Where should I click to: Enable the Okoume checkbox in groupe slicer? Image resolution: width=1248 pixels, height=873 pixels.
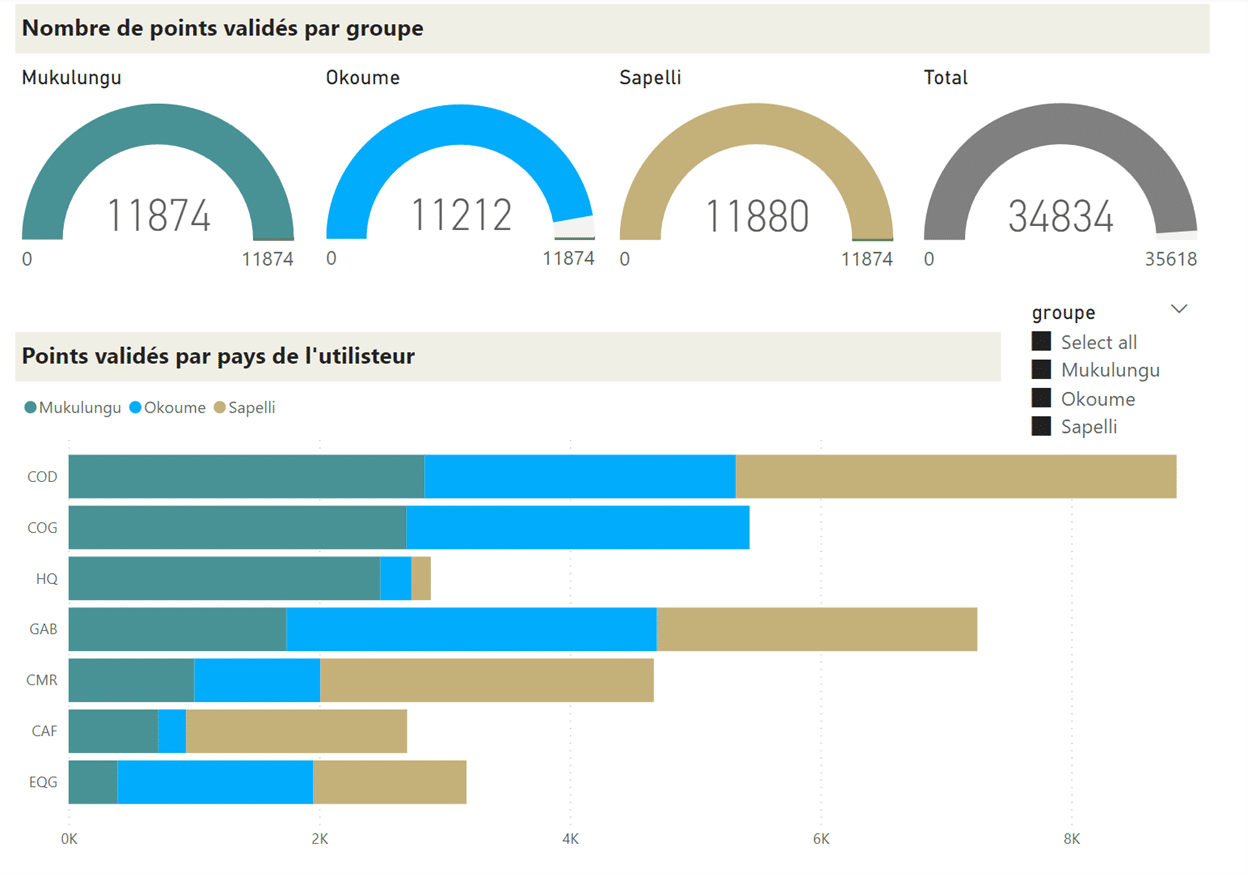click(1041, 398)
